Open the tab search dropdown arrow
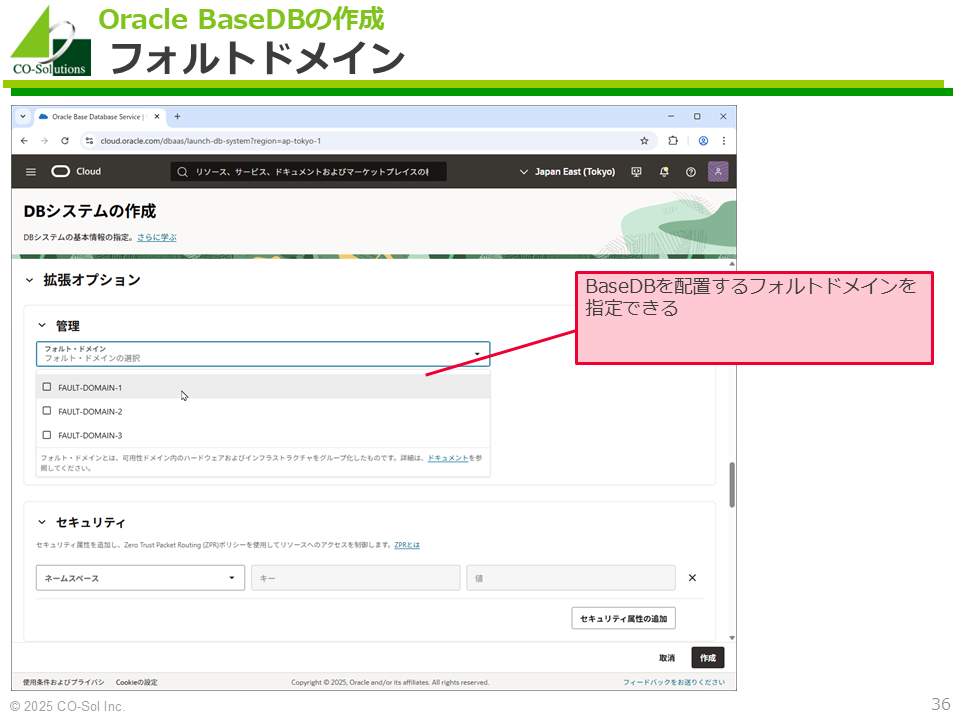The height and width of the screenshot is (720, 960). (x=23, y=116)
